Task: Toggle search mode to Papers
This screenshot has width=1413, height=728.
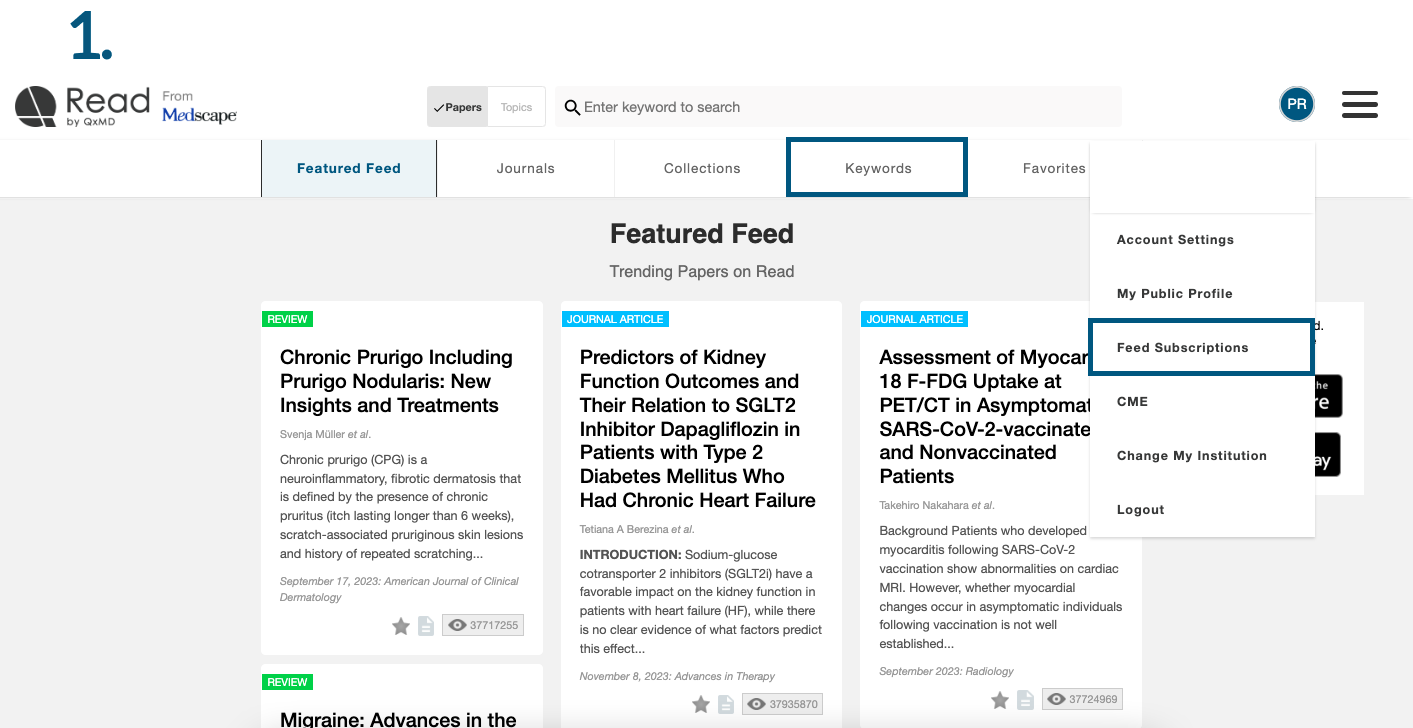Action: (x=458, y=107)
